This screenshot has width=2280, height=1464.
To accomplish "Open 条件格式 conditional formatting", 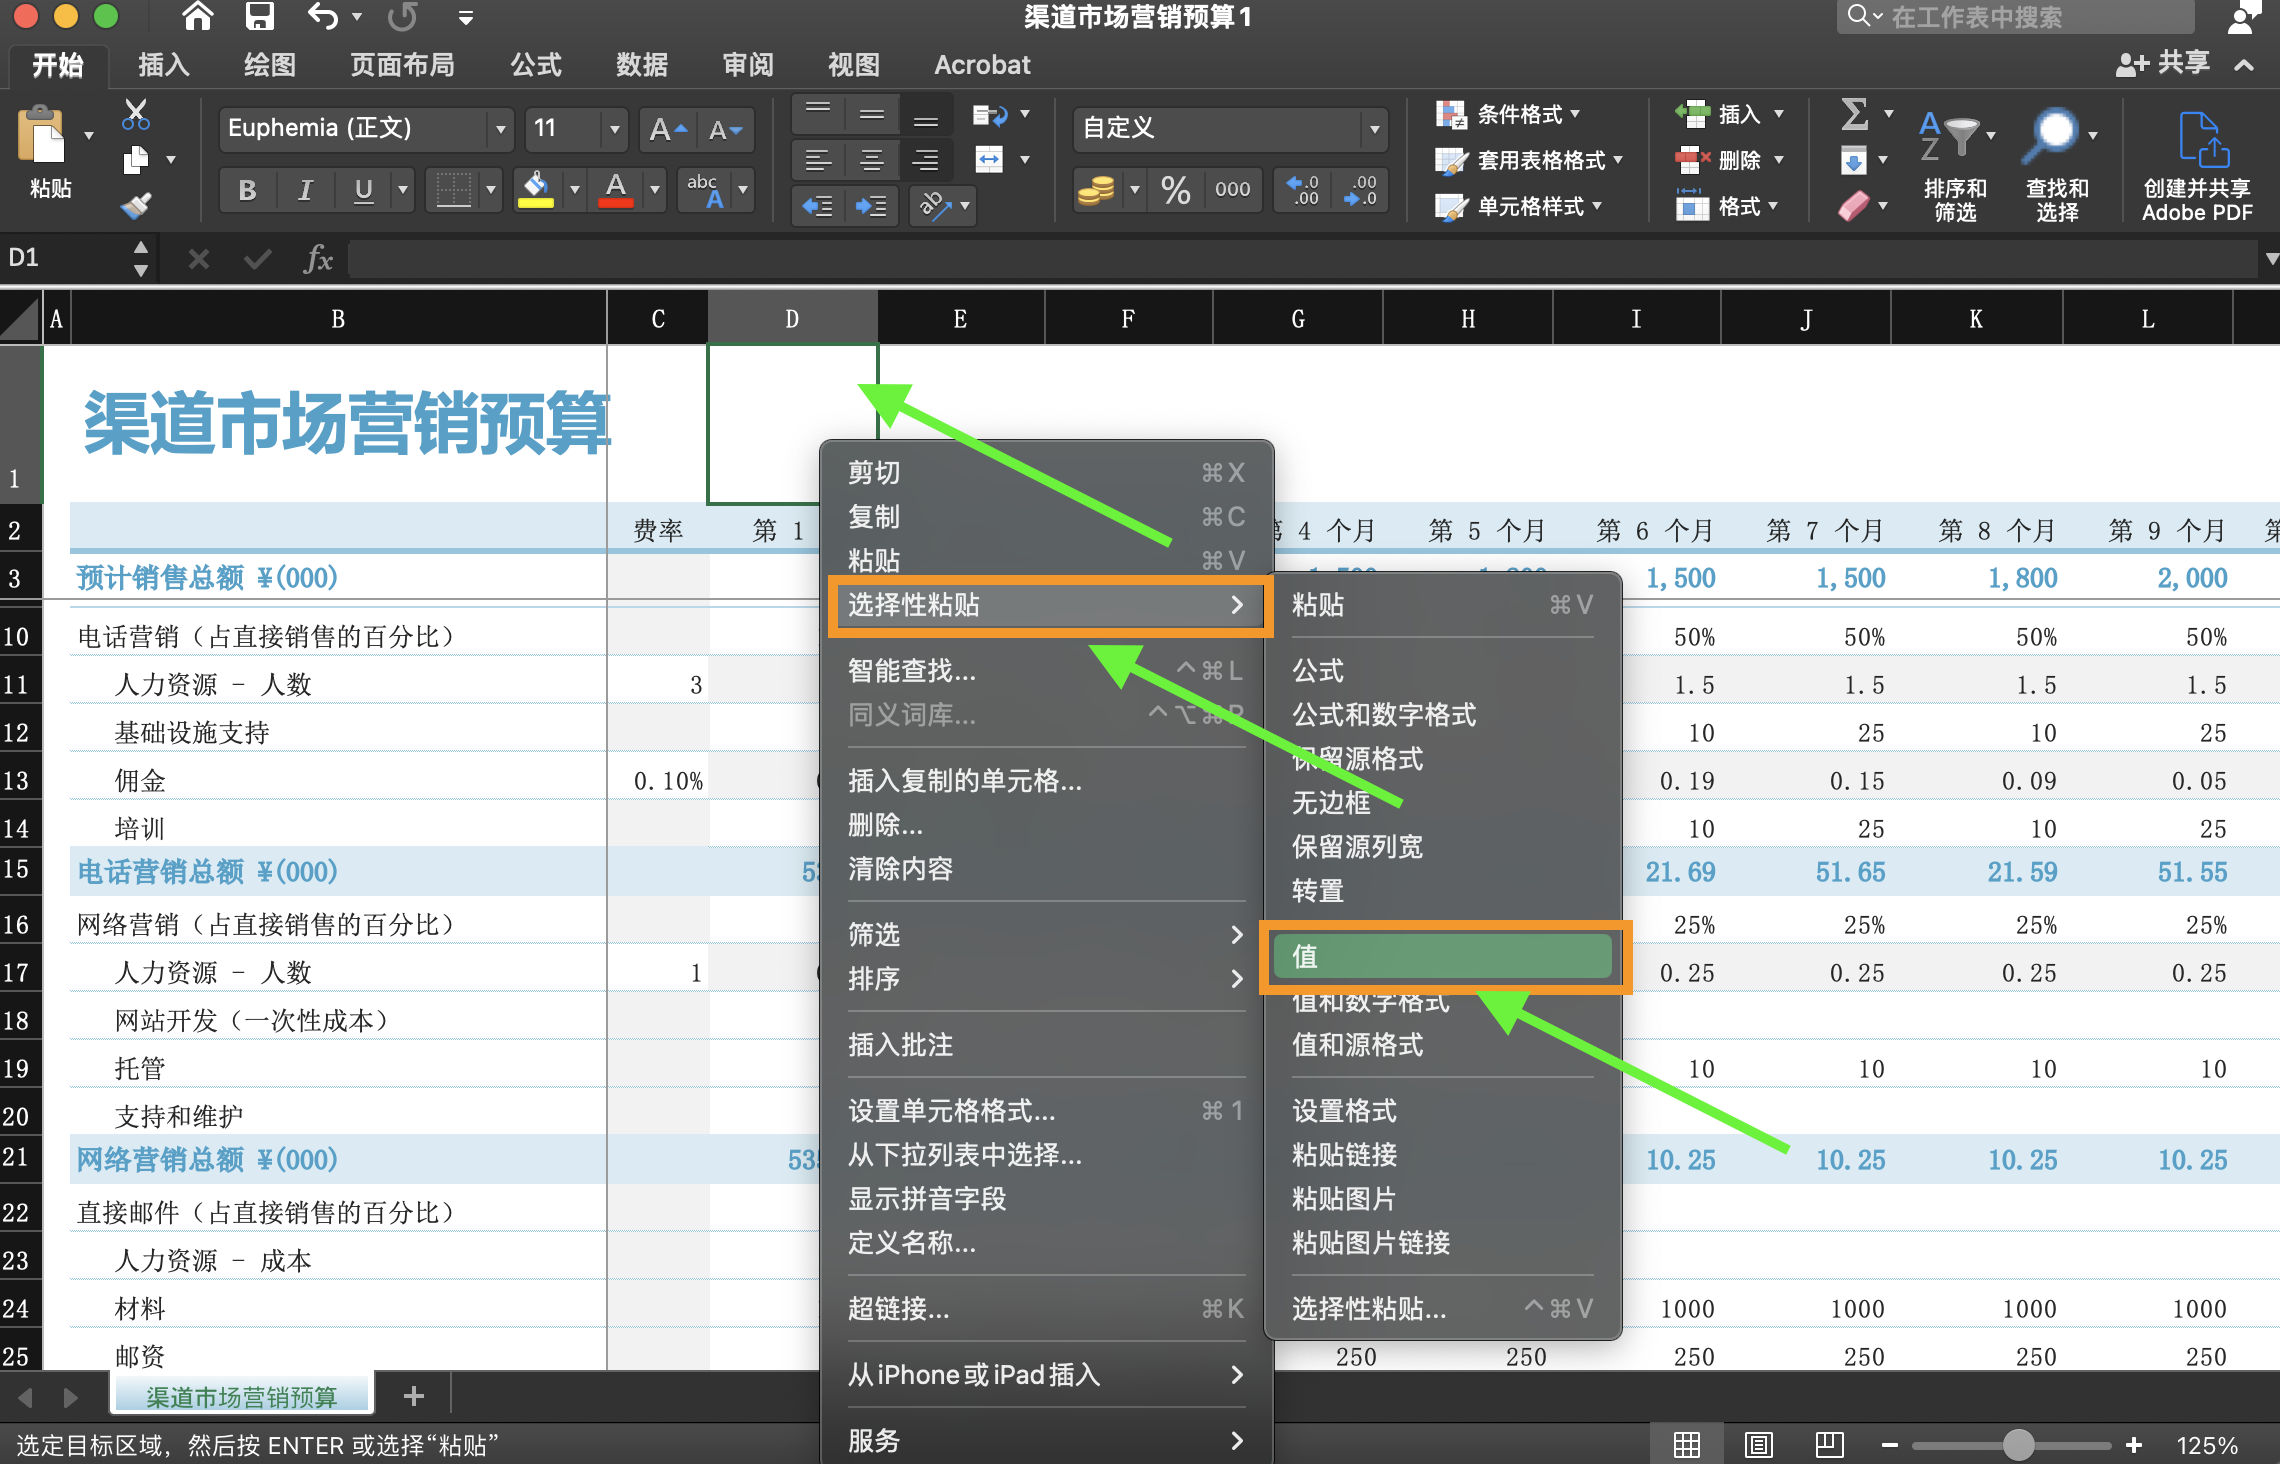I will click(x=1509, y=114).
